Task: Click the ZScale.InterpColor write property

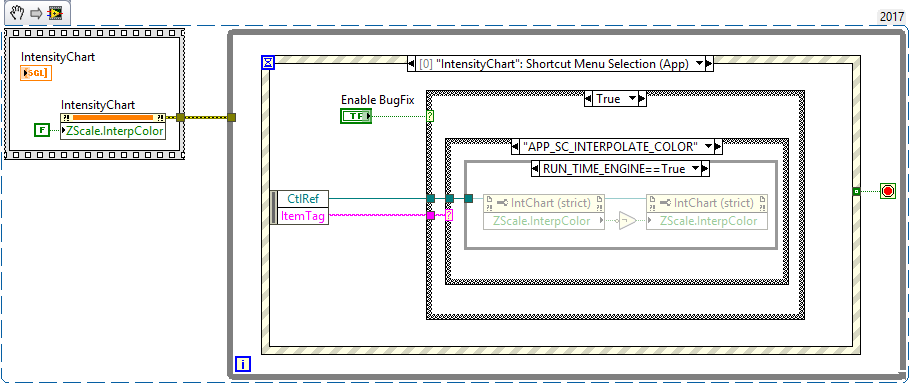Action: 707,220
